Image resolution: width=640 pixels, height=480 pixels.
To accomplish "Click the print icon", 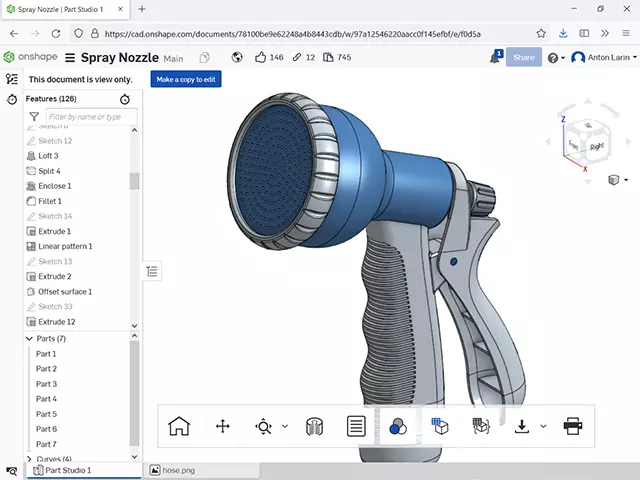I will [573, 427].
